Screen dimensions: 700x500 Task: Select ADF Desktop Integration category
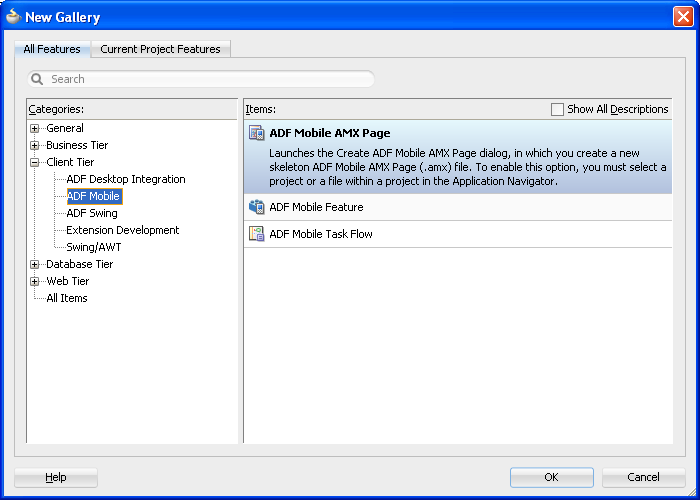click(x=126, y=179)
